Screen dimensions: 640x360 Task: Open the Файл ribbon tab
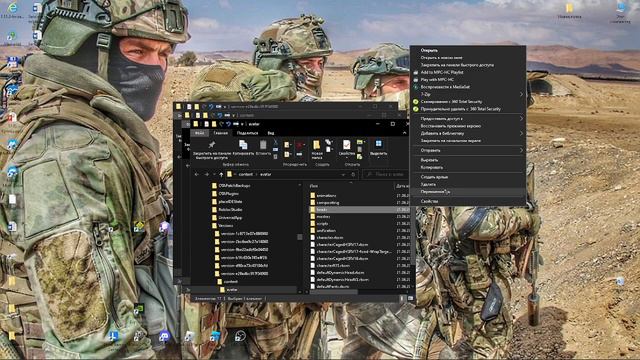200,133
